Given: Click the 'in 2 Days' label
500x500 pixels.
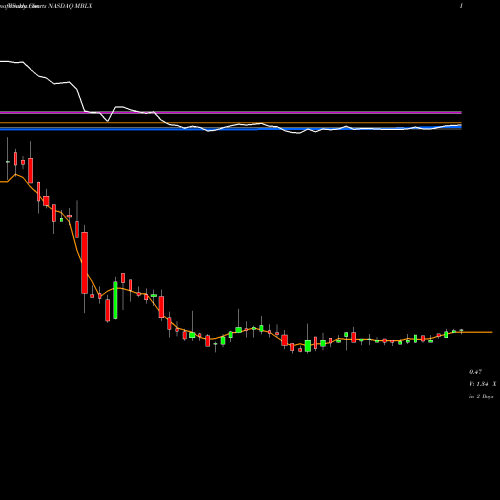Looking at the screenshot, I should (481, 396).
